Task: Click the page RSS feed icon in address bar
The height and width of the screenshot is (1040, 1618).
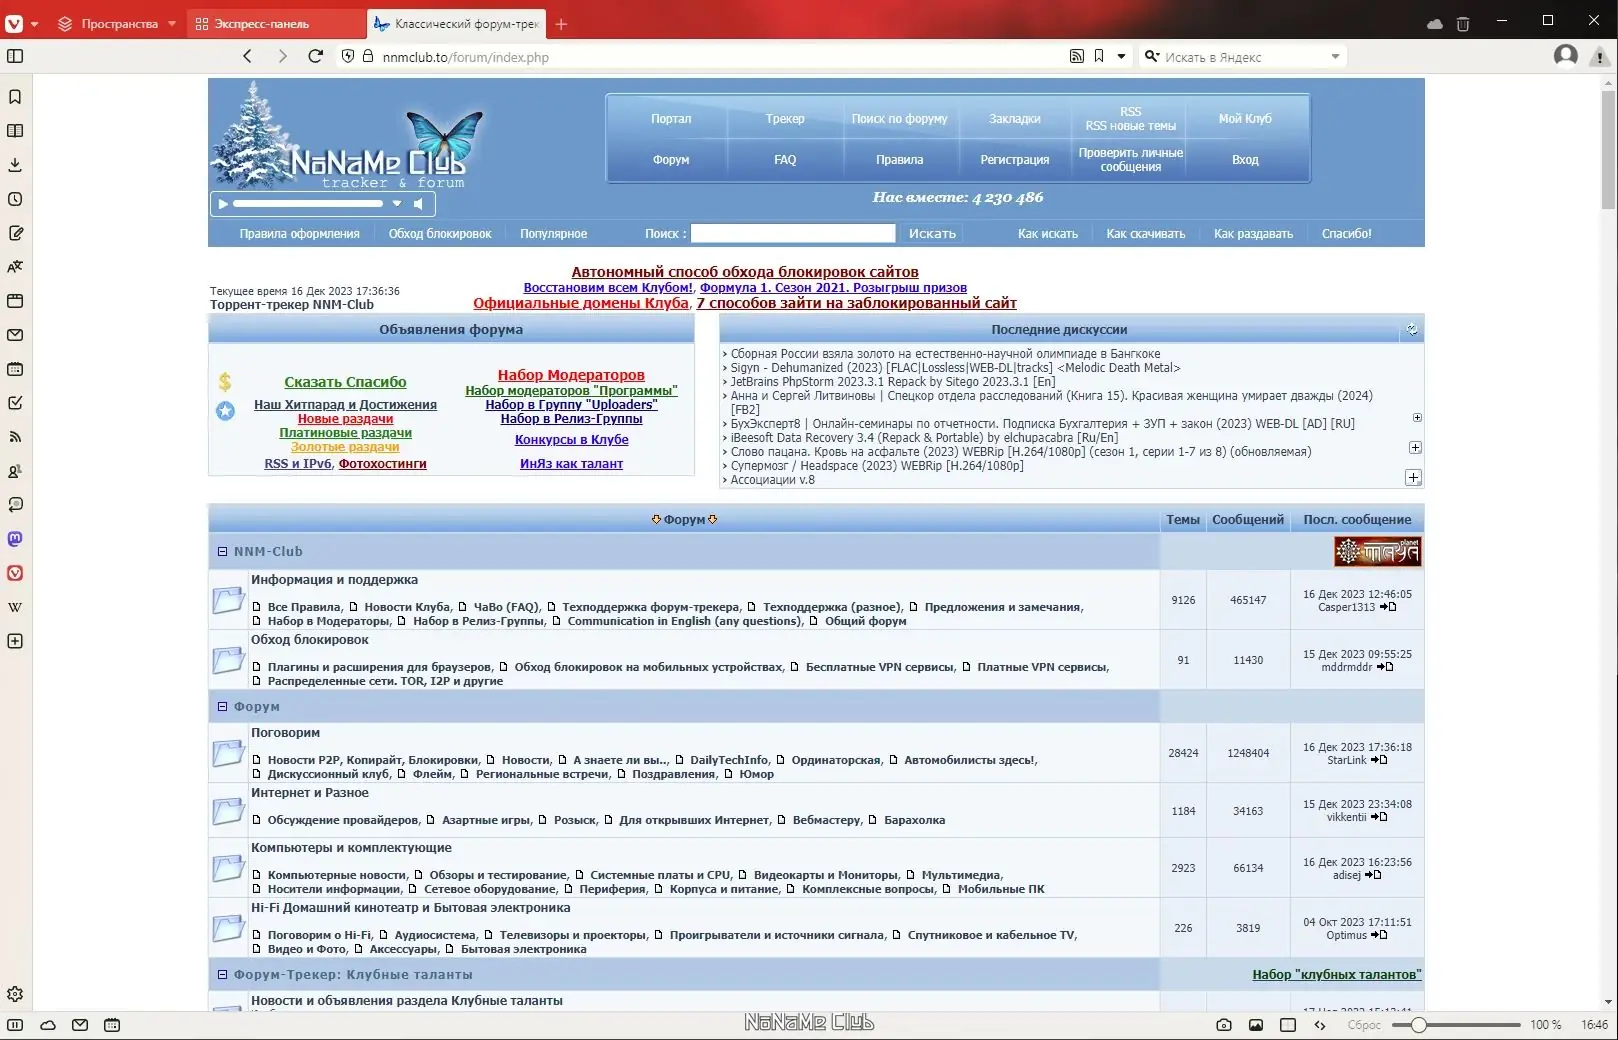Action: point(1077,56)
